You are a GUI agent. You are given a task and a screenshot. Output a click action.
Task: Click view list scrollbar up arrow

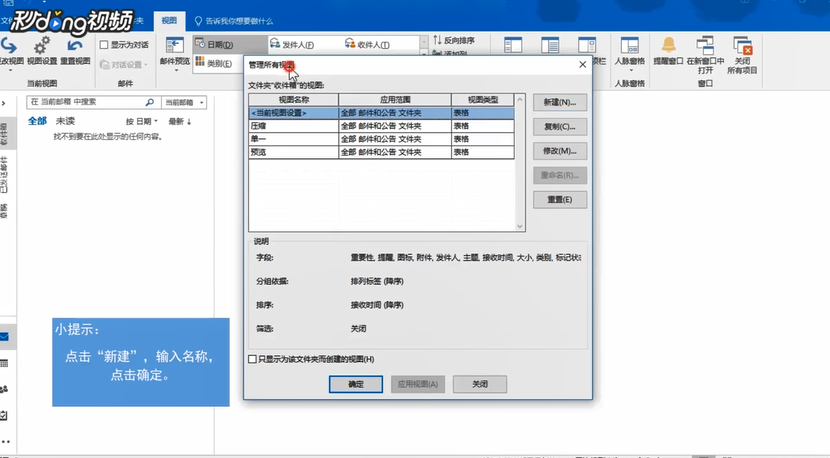520,99
